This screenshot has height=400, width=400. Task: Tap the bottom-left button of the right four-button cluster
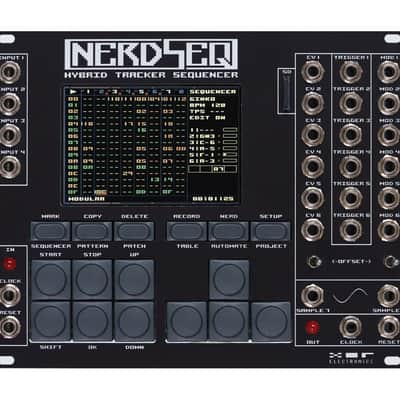(x=187, y=322)
